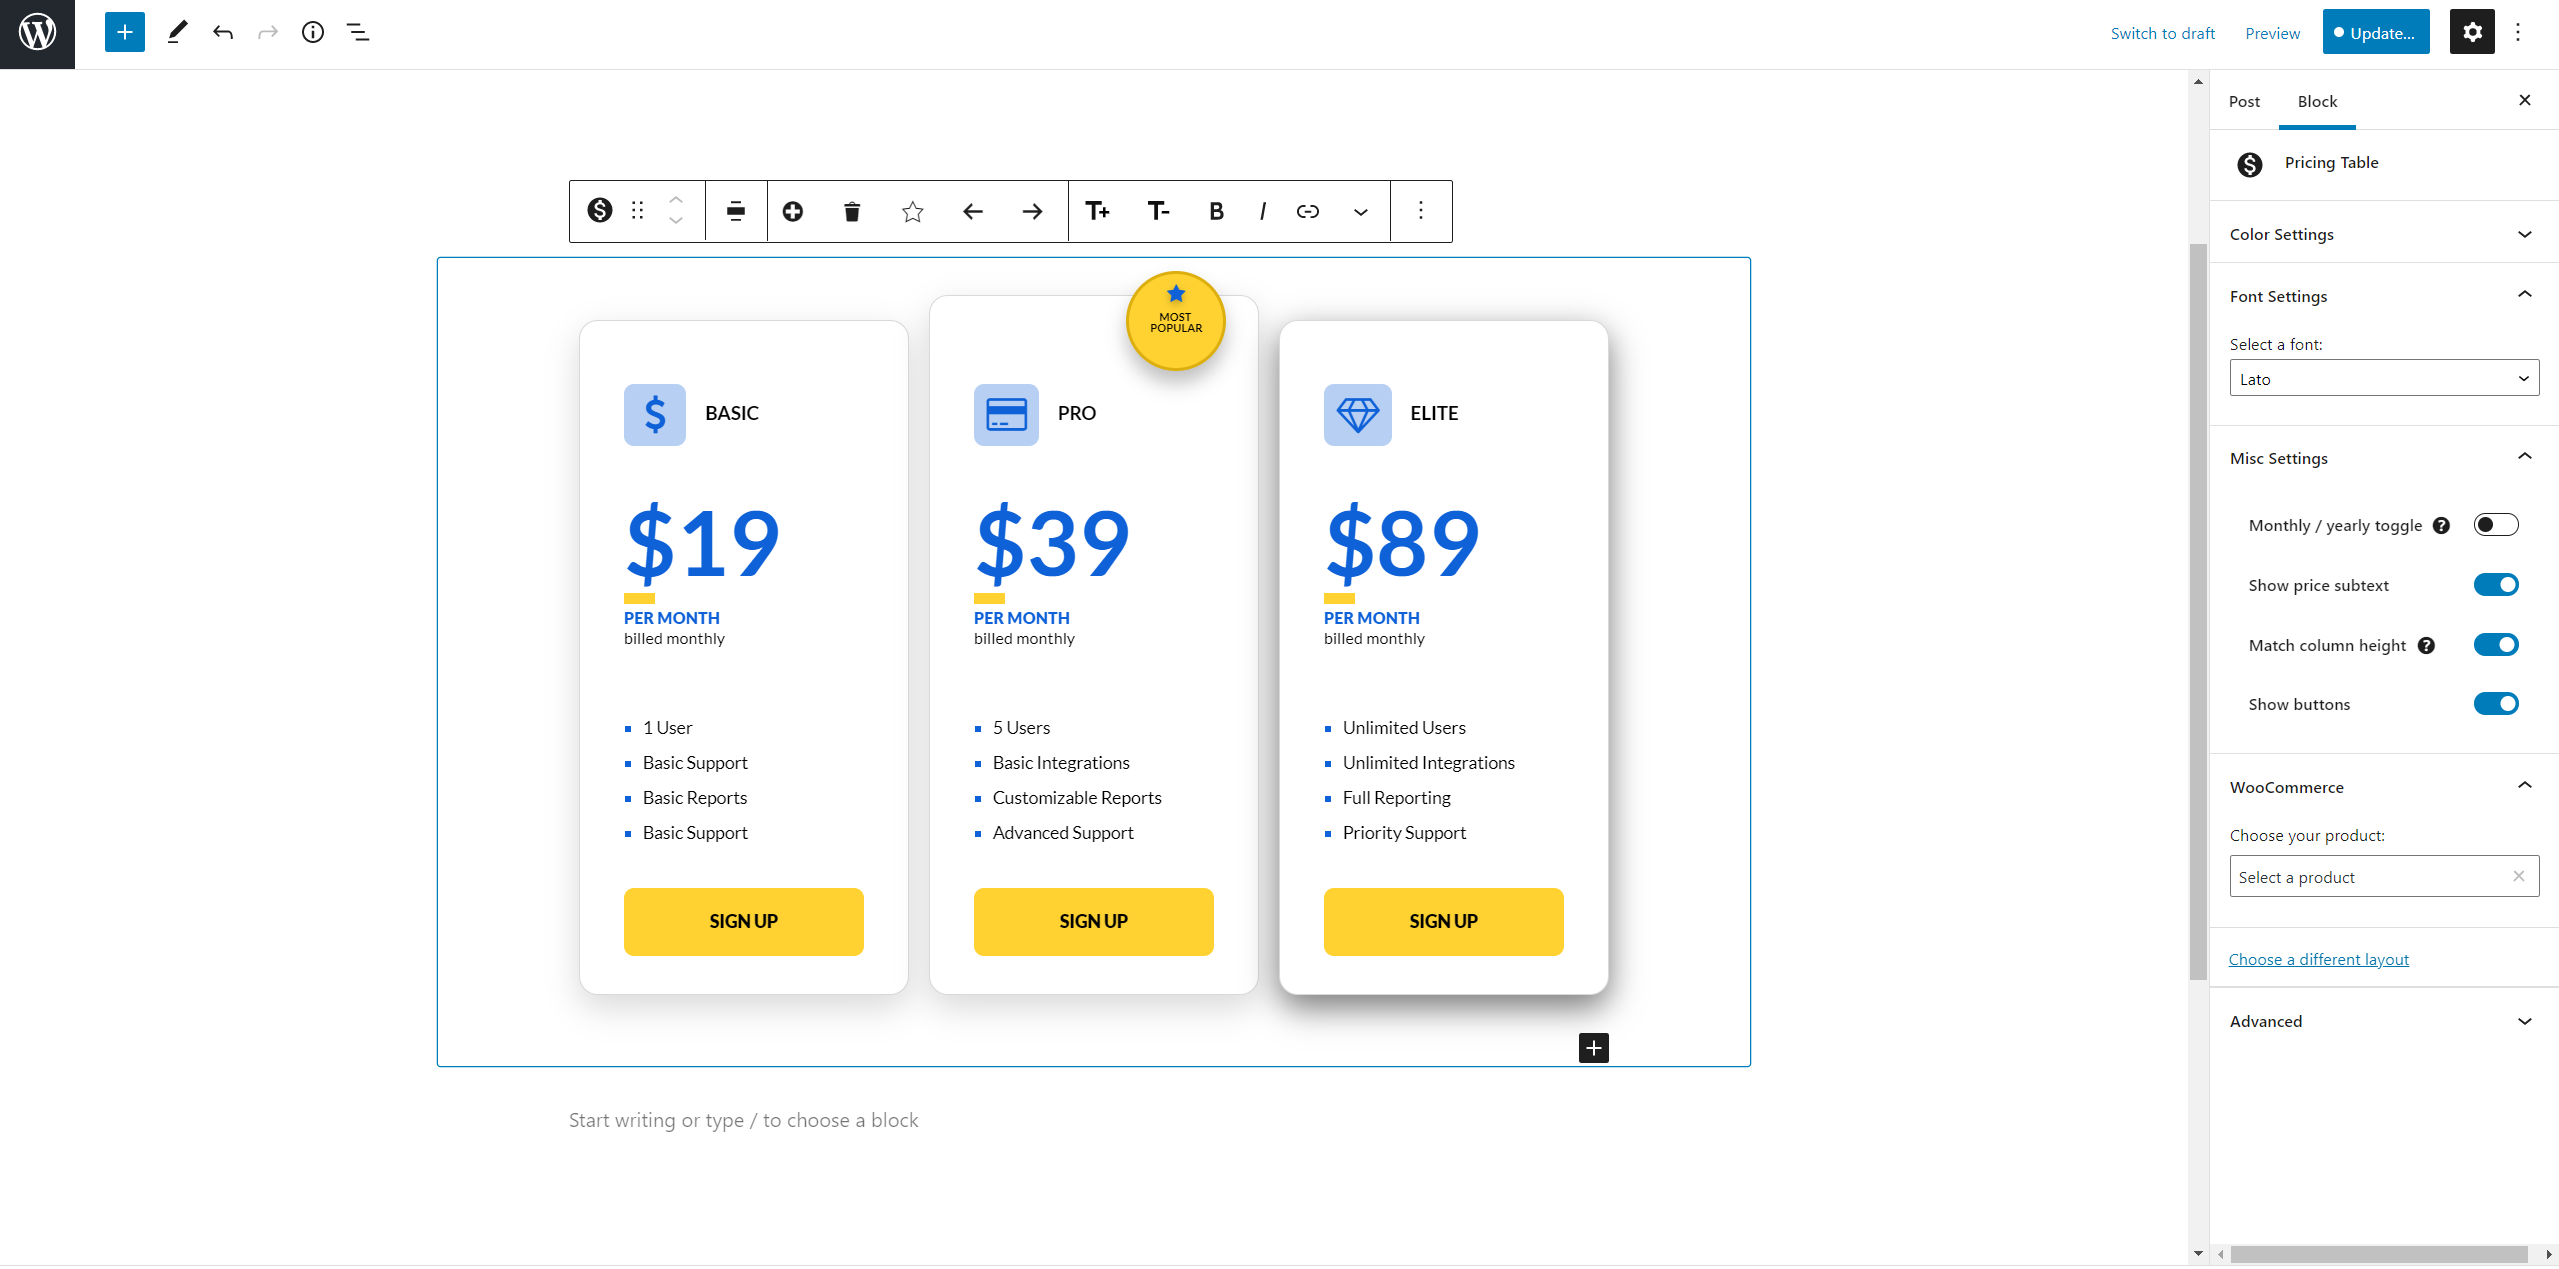Mark column as featured with star icon
This screenshot has width=2559, height=1269.
point(912,211)
